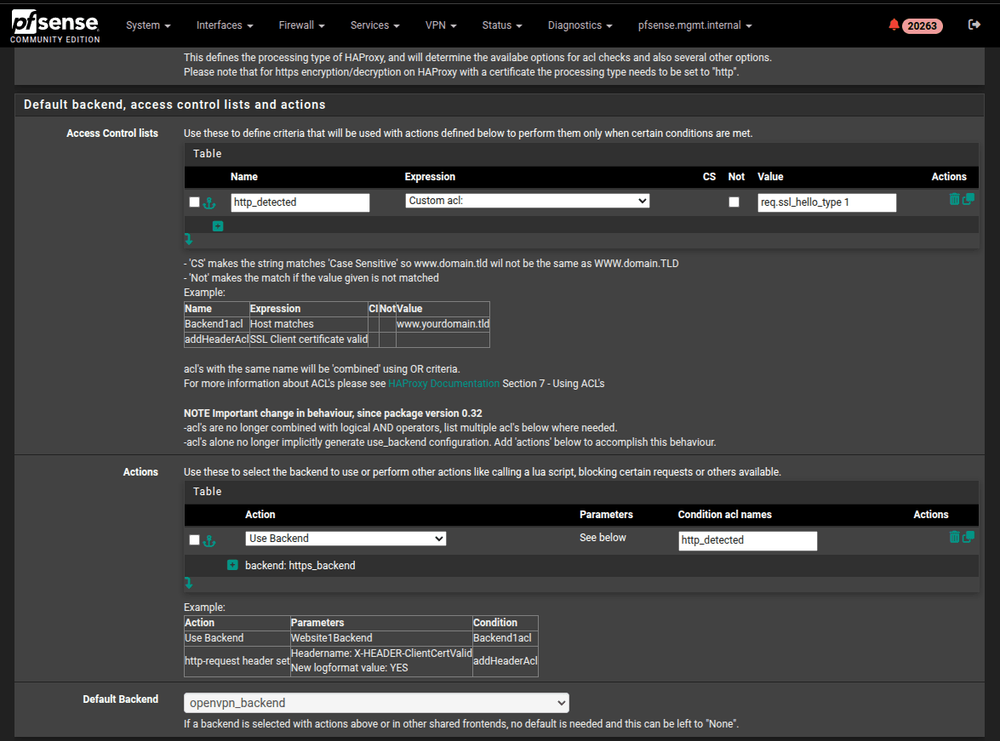The image size is (1000, 741).
Task: Click the 'Default Backend' label
Action: point(121,699)
